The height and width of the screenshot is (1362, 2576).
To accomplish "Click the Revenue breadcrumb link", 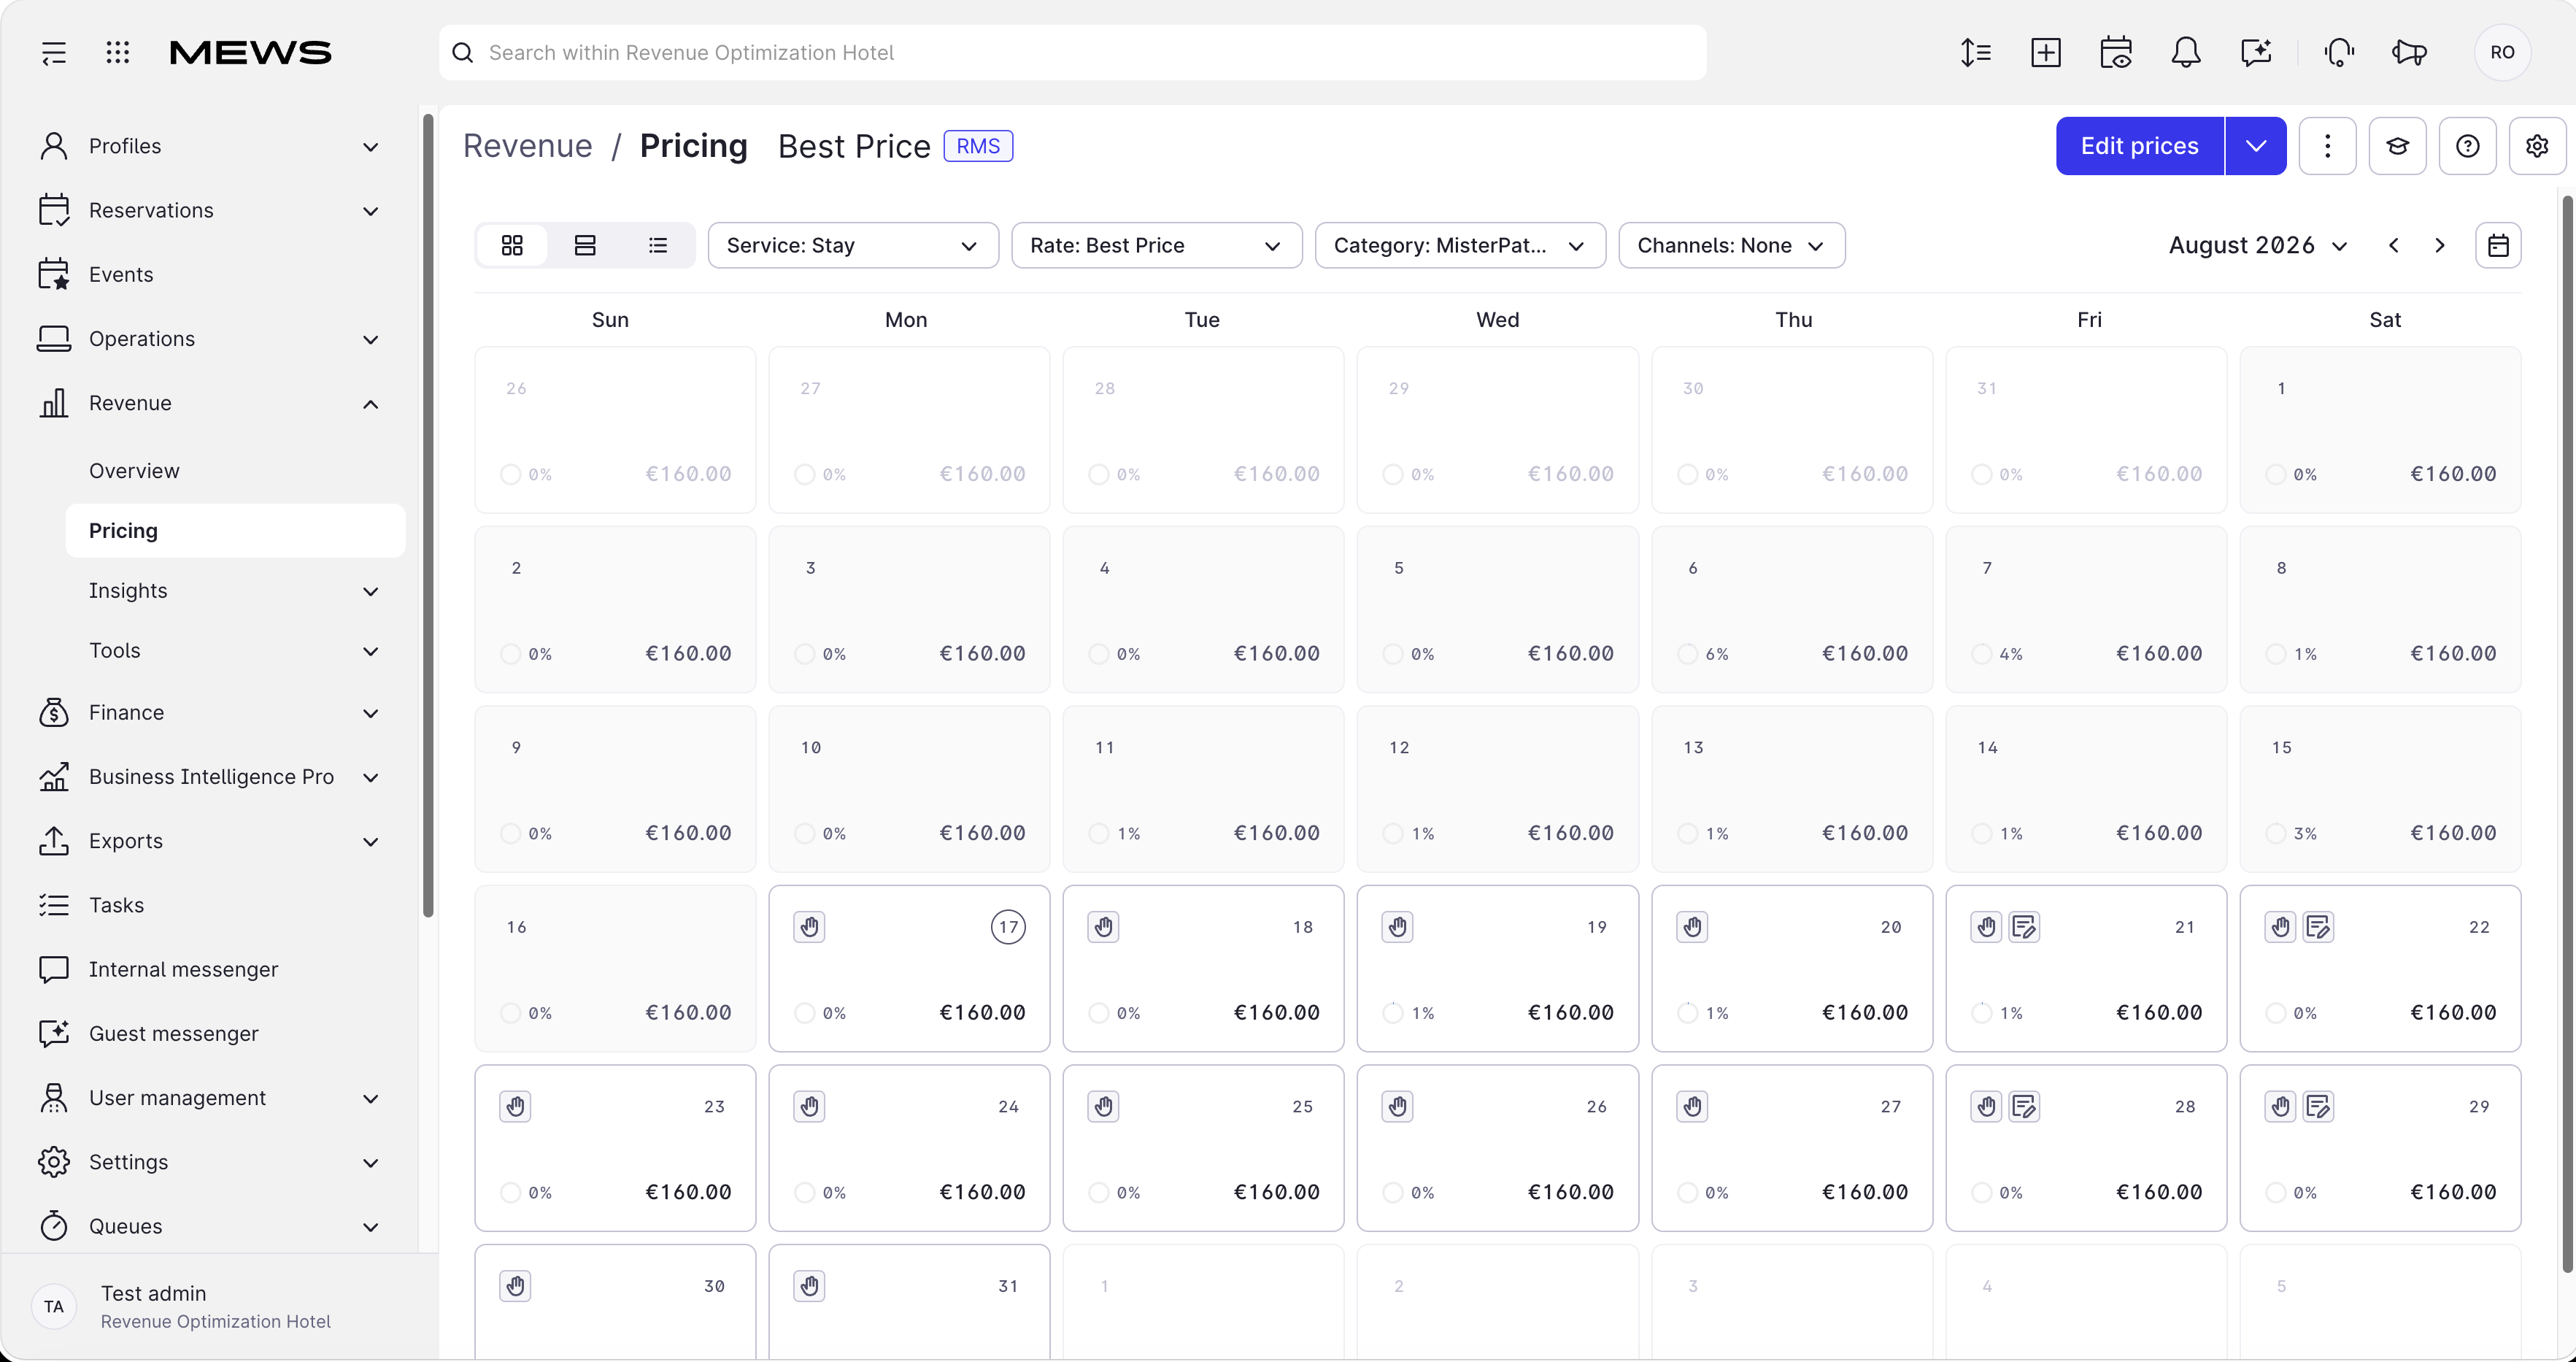I will click(x=527, y=146).
